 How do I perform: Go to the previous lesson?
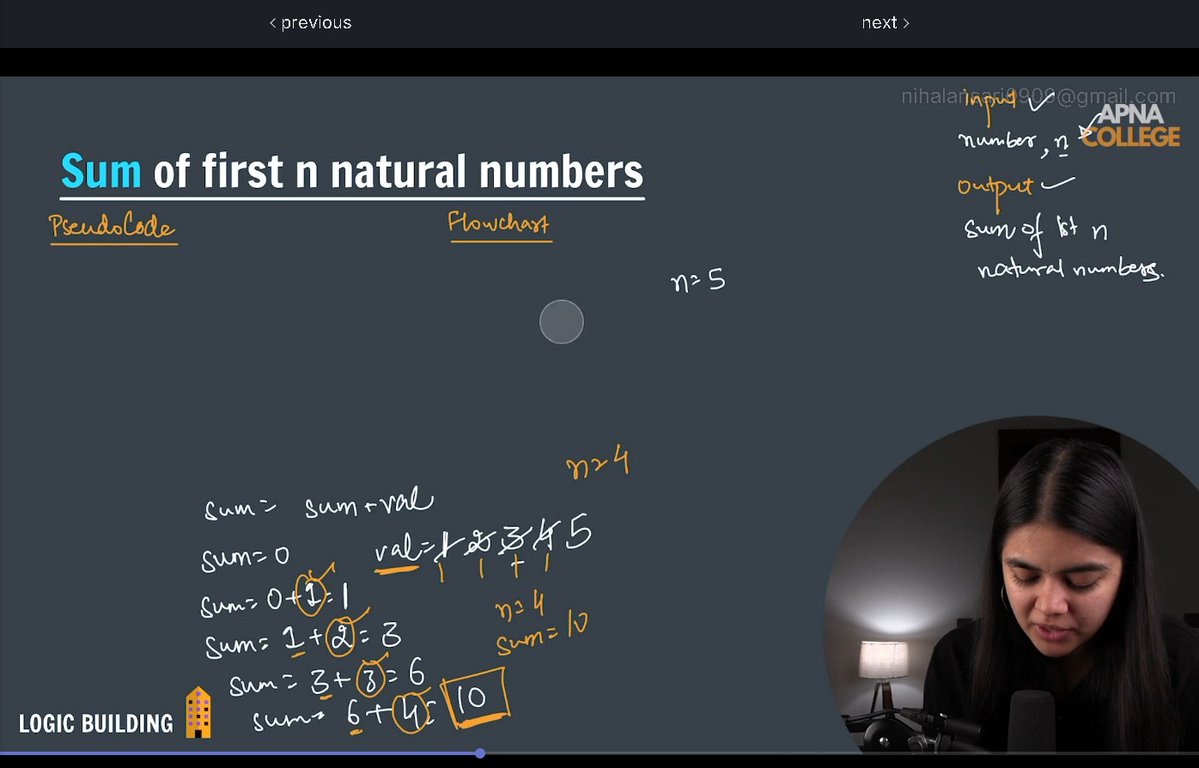click(310, 23)
